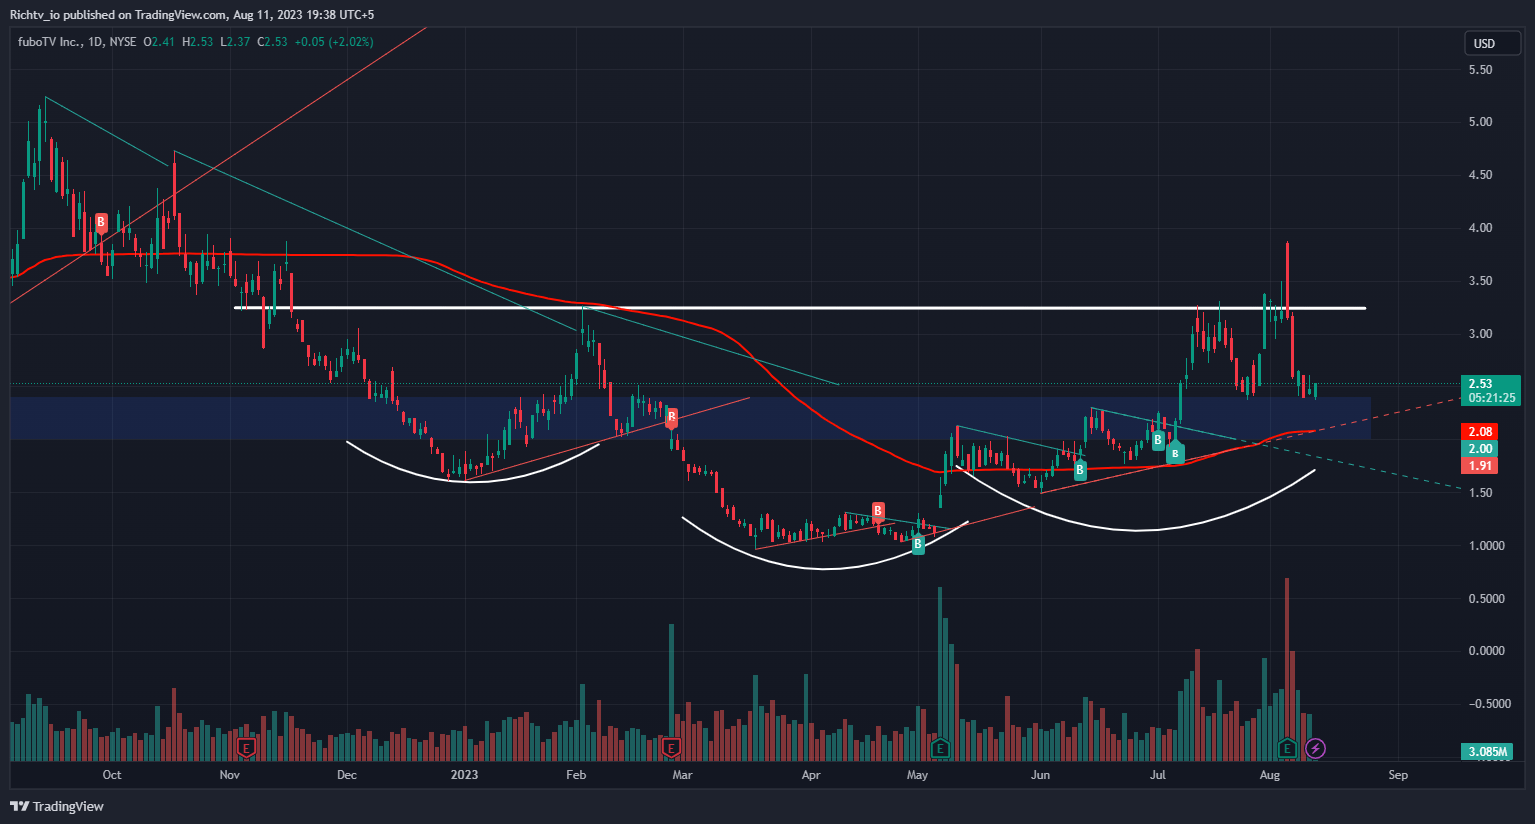Click the green earnings E marker in May

(939, 747)
